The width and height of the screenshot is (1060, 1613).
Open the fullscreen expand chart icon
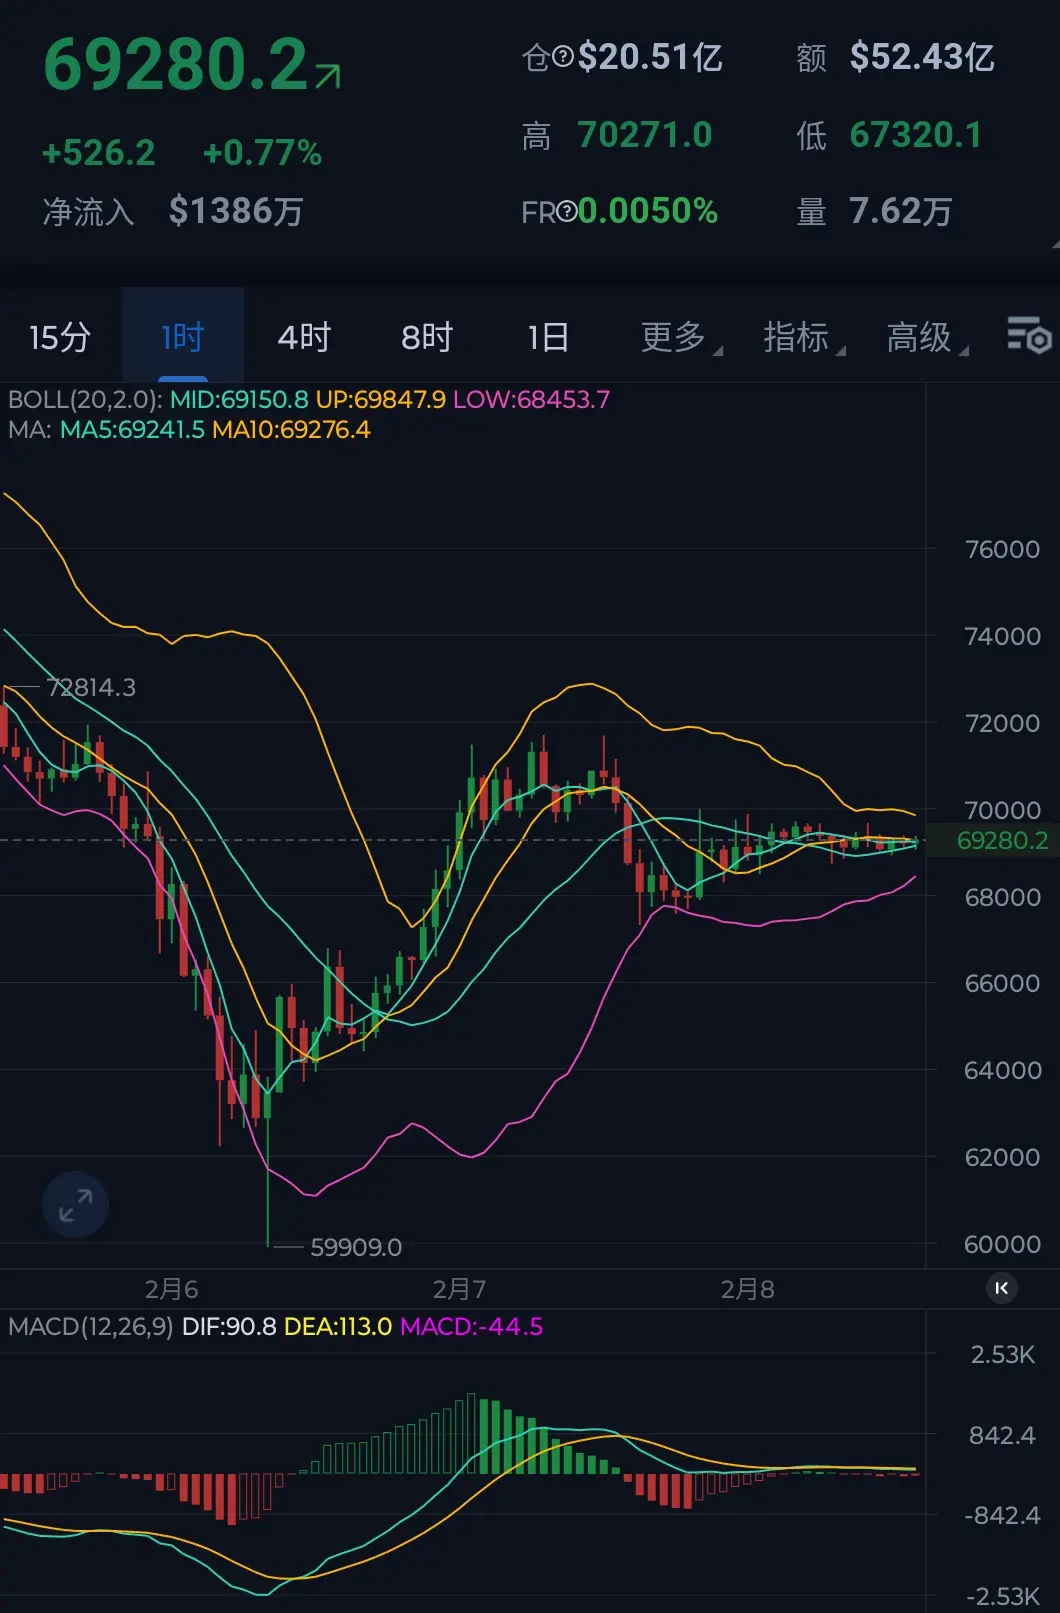tap(75, 1204)
